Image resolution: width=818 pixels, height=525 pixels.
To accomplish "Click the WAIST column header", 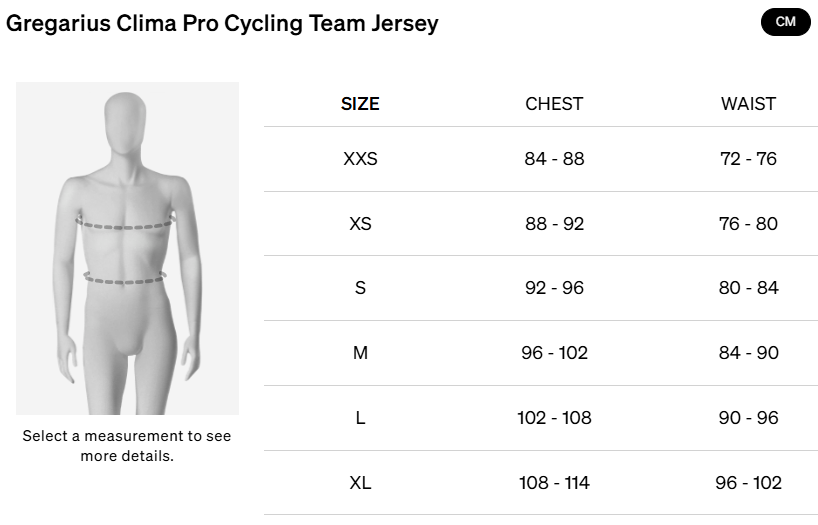I will pos(748,104).
